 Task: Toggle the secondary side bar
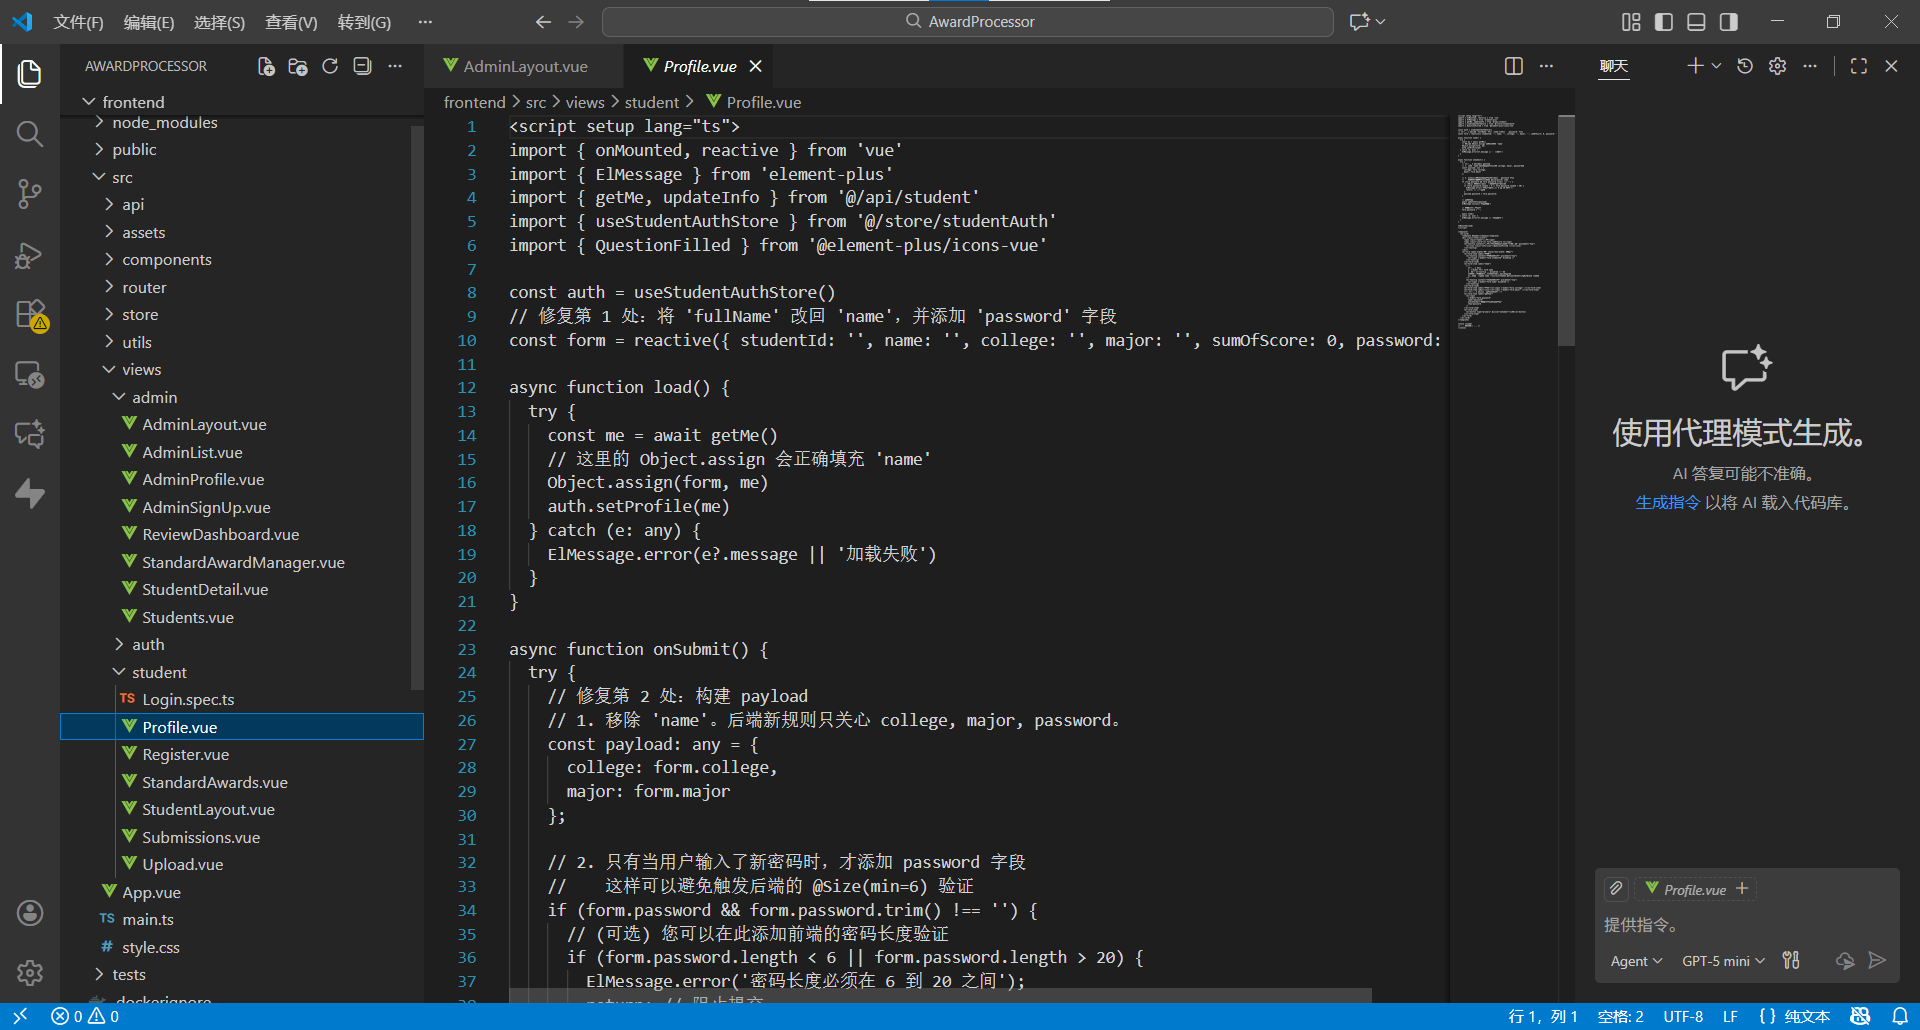[x=1728, y=22]
